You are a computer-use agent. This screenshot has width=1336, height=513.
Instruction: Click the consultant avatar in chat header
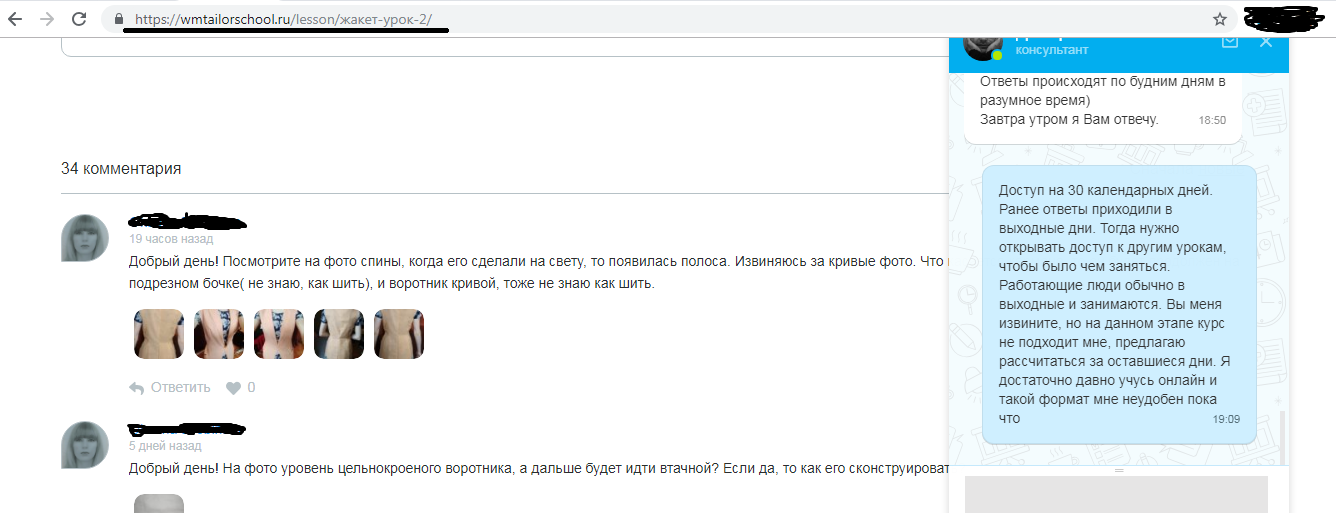982,43
